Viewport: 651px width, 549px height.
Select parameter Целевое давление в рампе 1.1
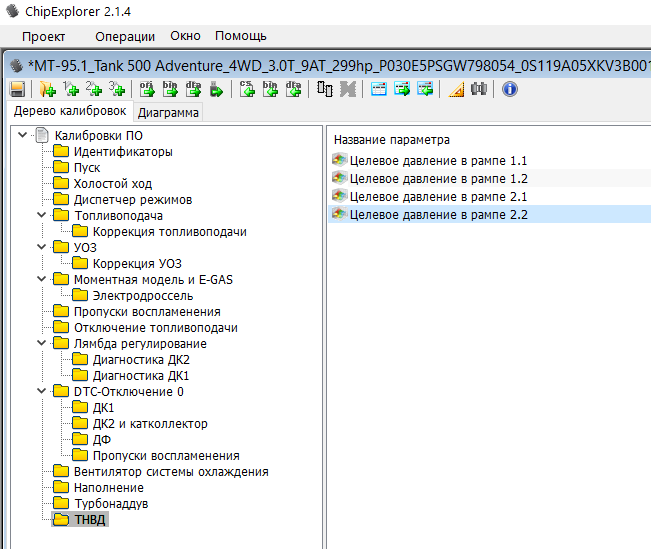[438, 161]
